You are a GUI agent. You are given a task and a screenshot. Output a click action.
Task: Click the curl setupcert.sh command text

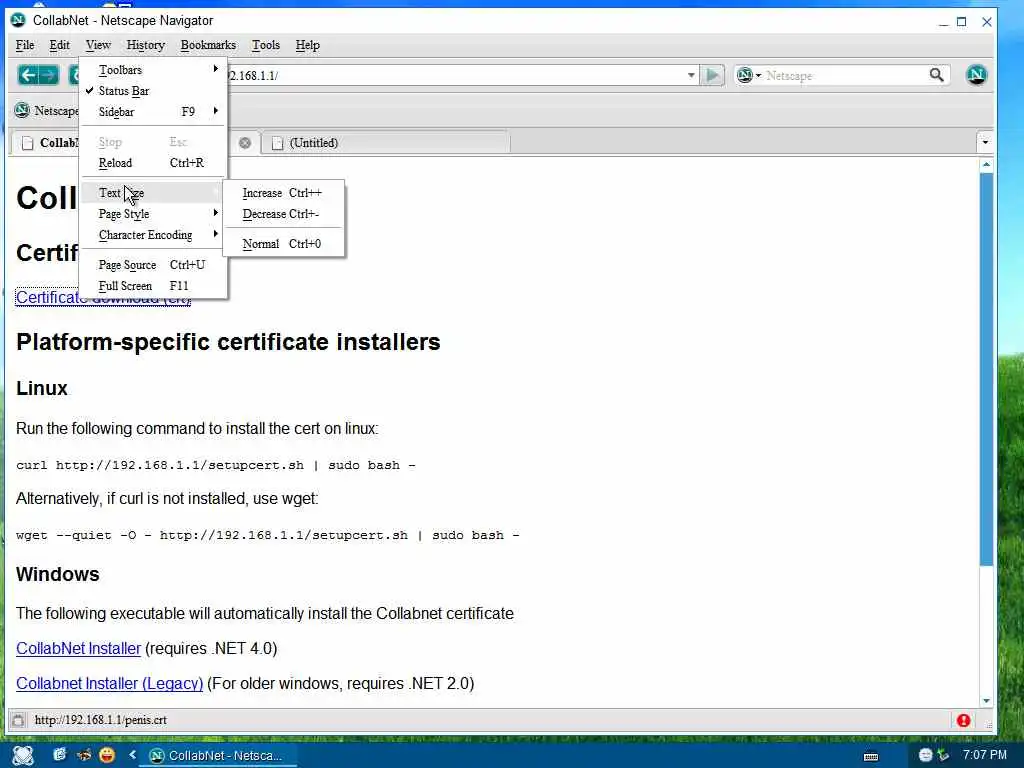216,465
